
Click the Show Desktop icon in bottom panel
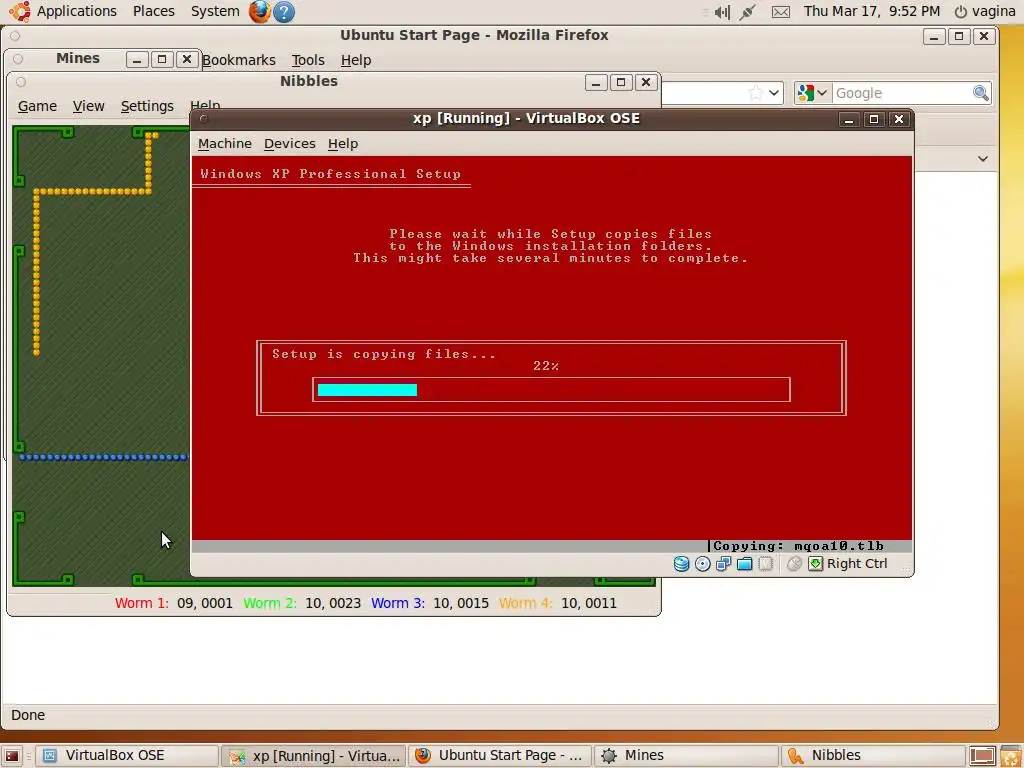coord(12,756)
